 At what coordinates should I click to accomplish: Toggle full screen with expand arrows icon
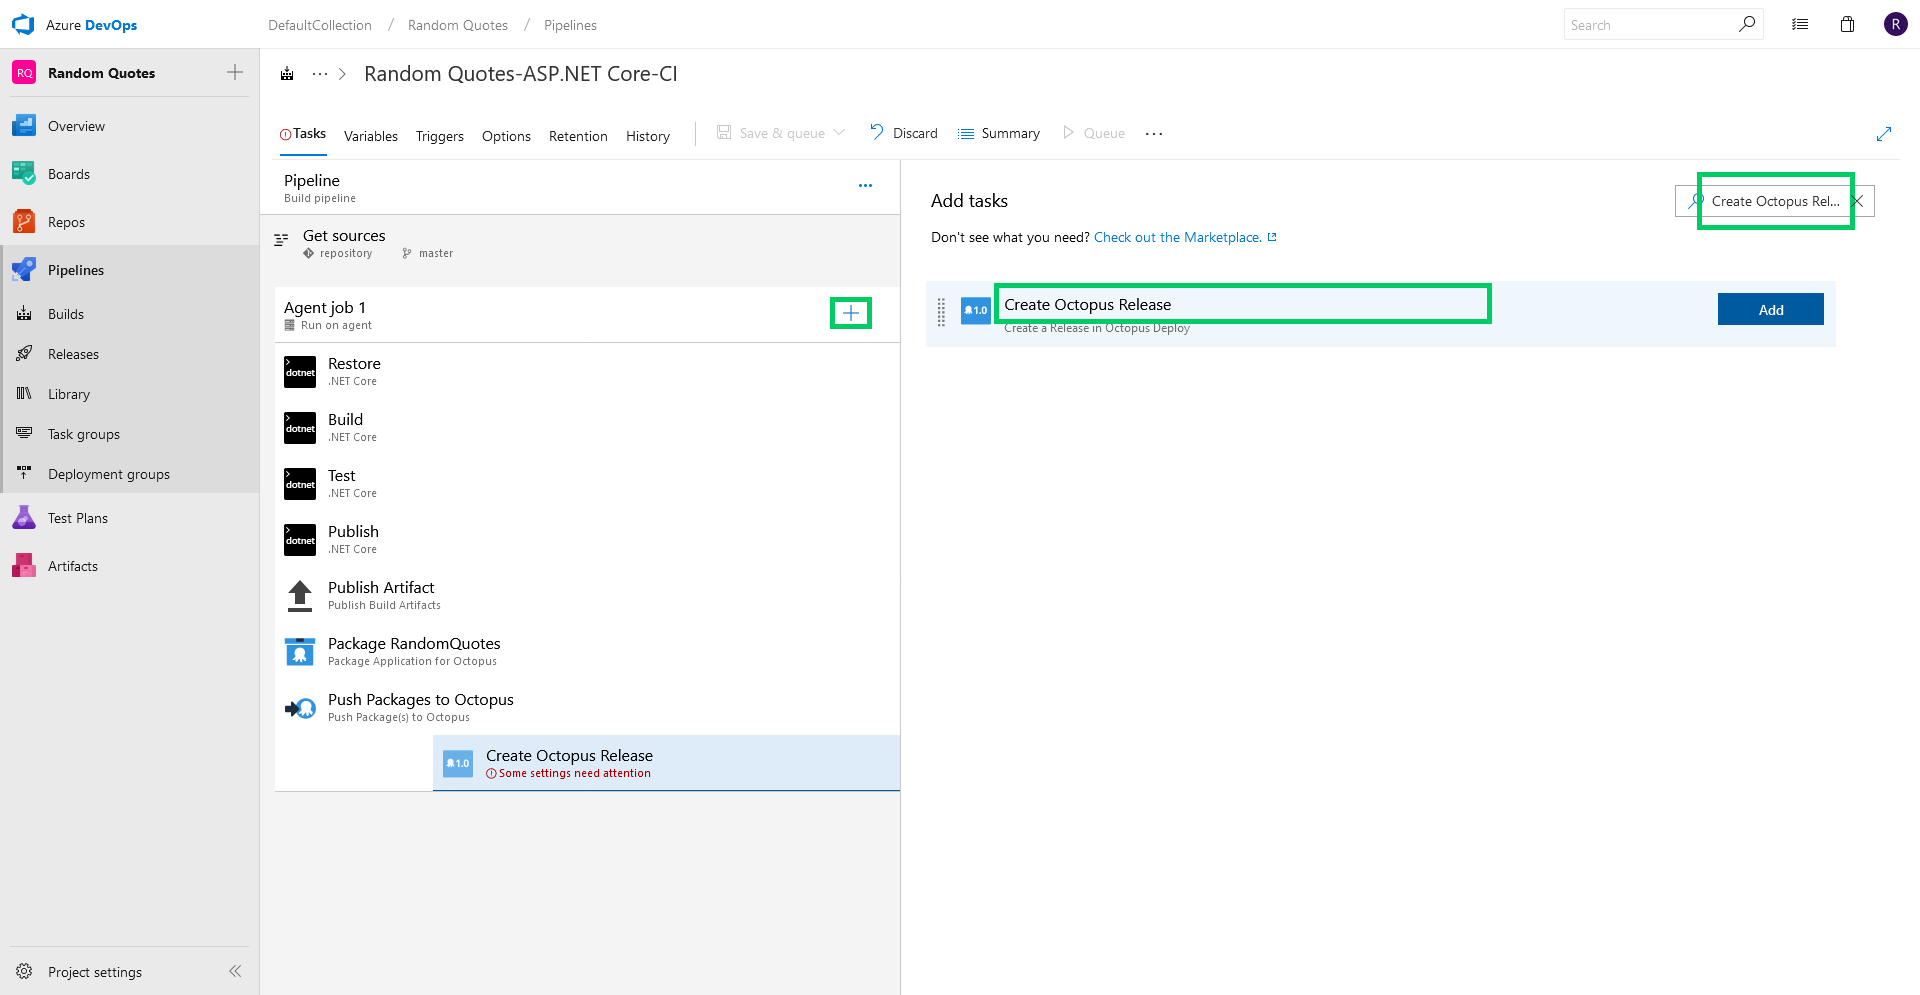(x=1884, y=134)
